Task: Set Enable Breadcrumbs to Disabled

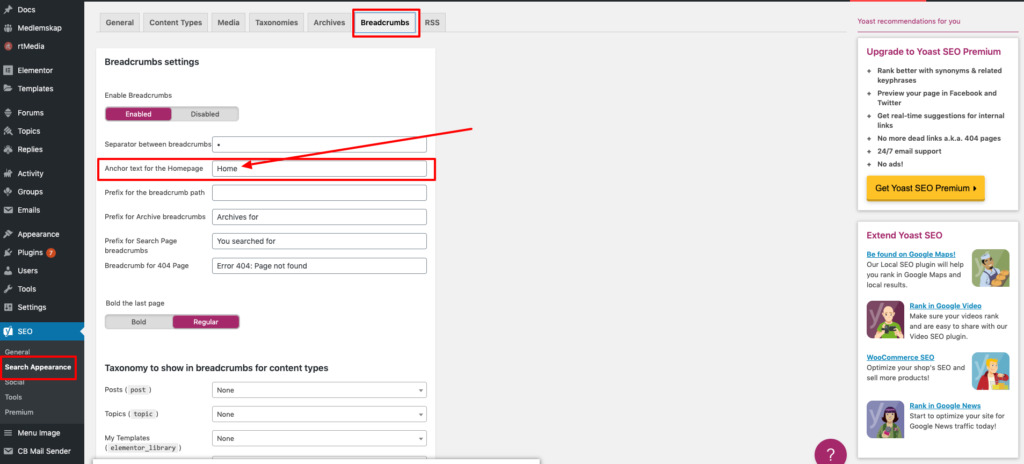Action: [x=205, y=114]
